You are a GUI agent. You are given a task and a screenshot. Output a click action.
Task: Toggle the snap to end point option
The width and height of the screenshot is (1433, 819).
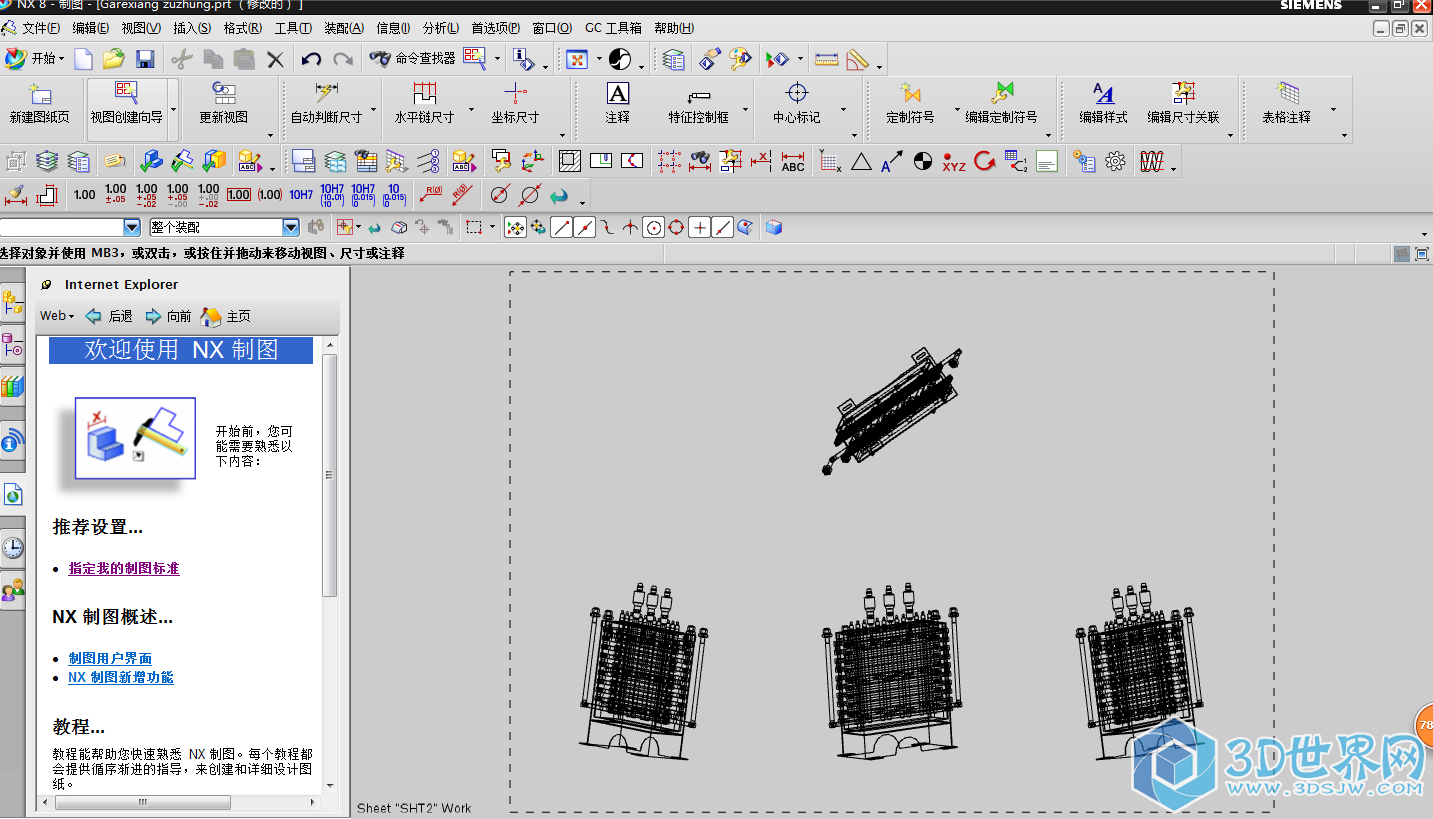click(562, 228)
